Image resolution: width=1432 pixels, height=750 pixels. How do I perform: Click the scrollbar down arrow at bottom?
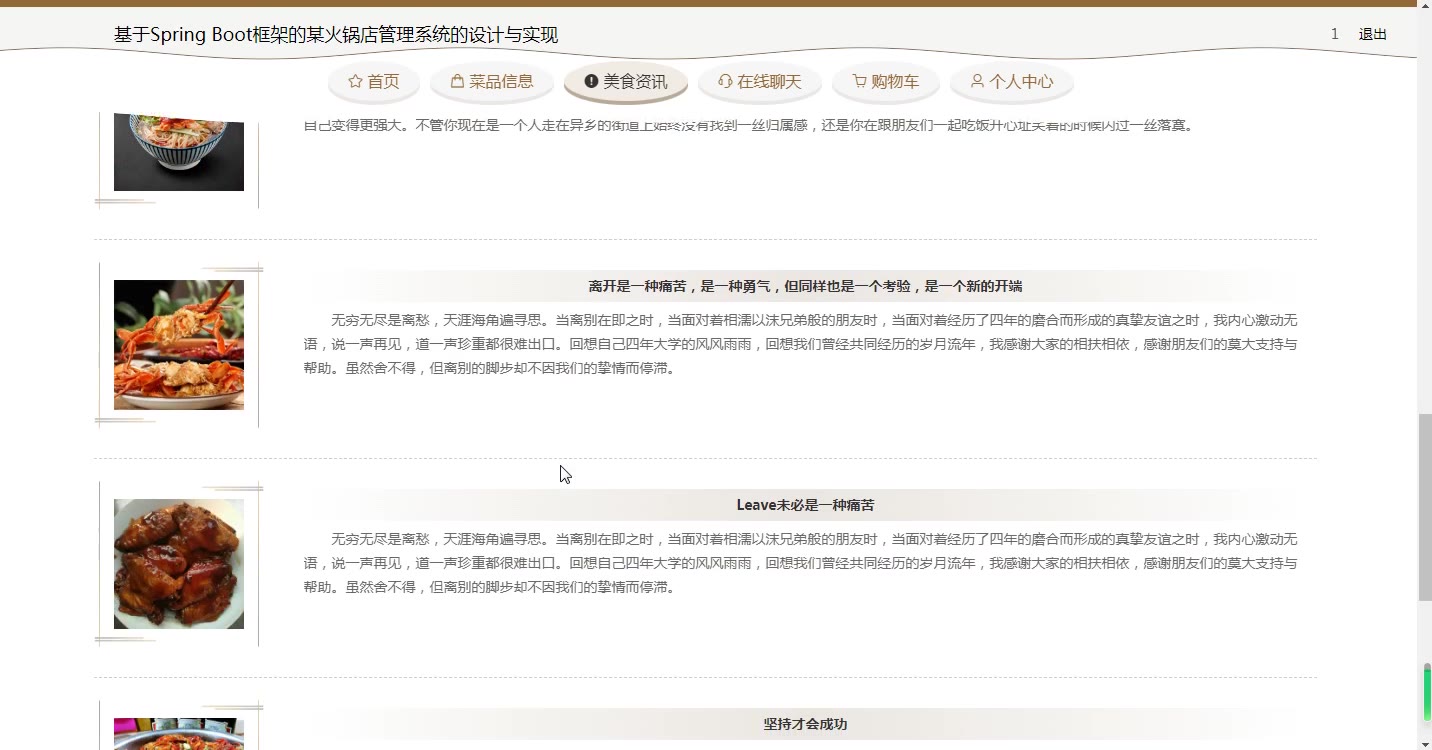(x=1425, y=743)
